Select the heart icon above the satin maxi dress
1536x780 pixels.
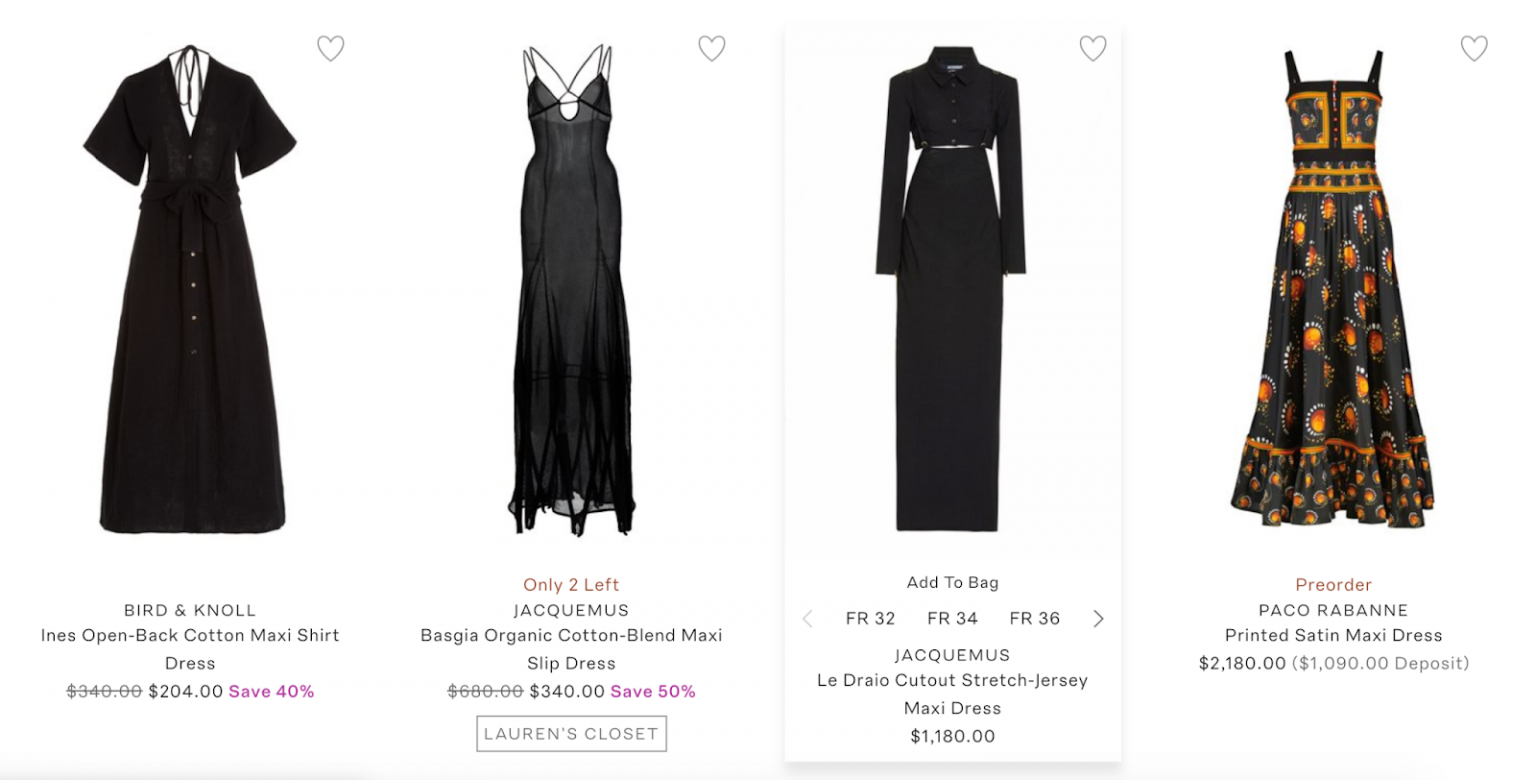click(x=1471, y=46)
